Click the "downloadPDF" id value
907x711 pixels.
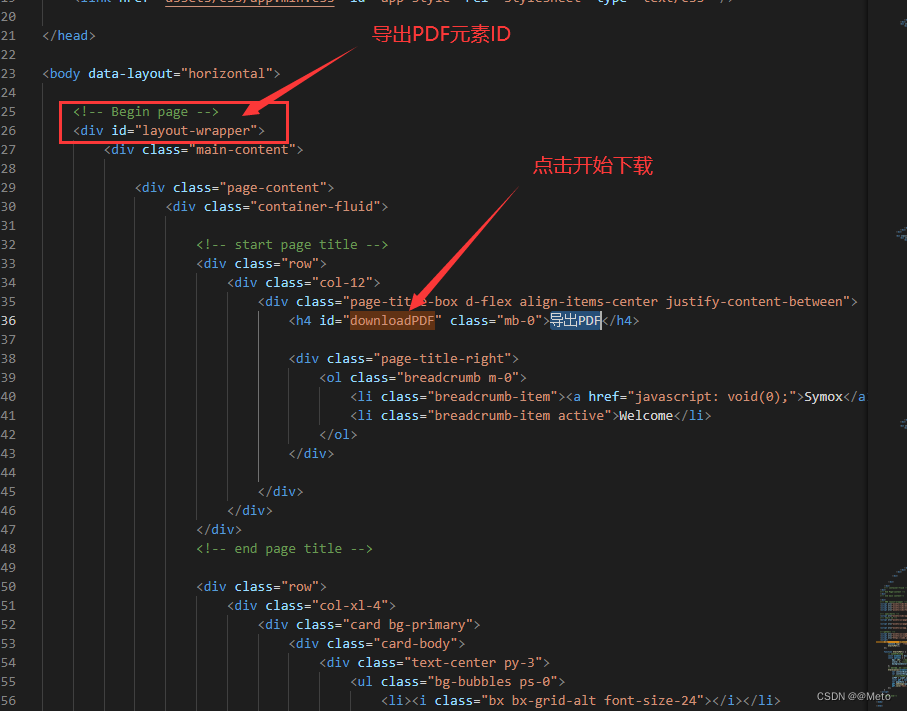click(392, 320)
